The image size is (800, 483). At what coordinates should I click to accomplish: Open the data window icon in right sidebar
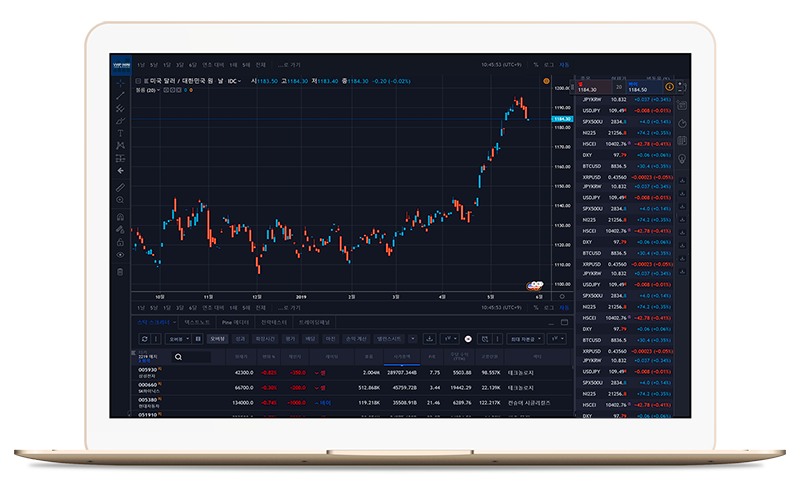tap(682, 141)
